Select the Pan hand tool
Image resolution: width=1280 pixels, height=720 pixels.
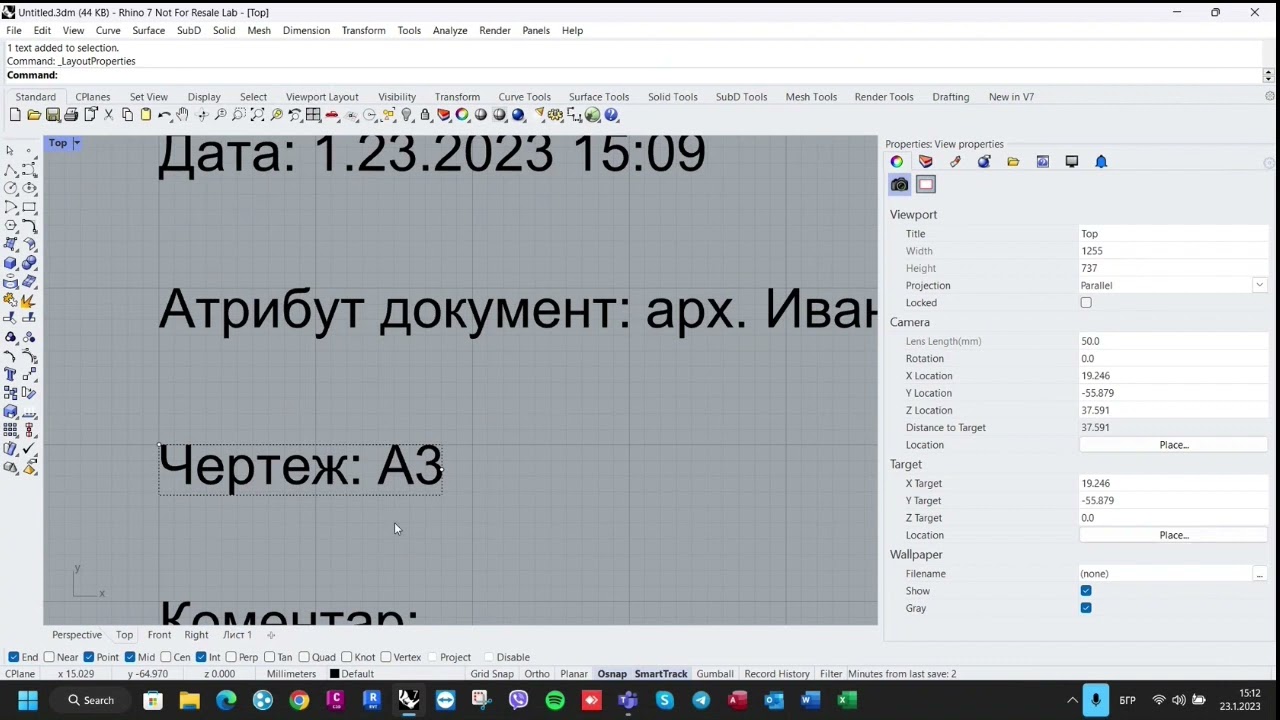[183, 115]
